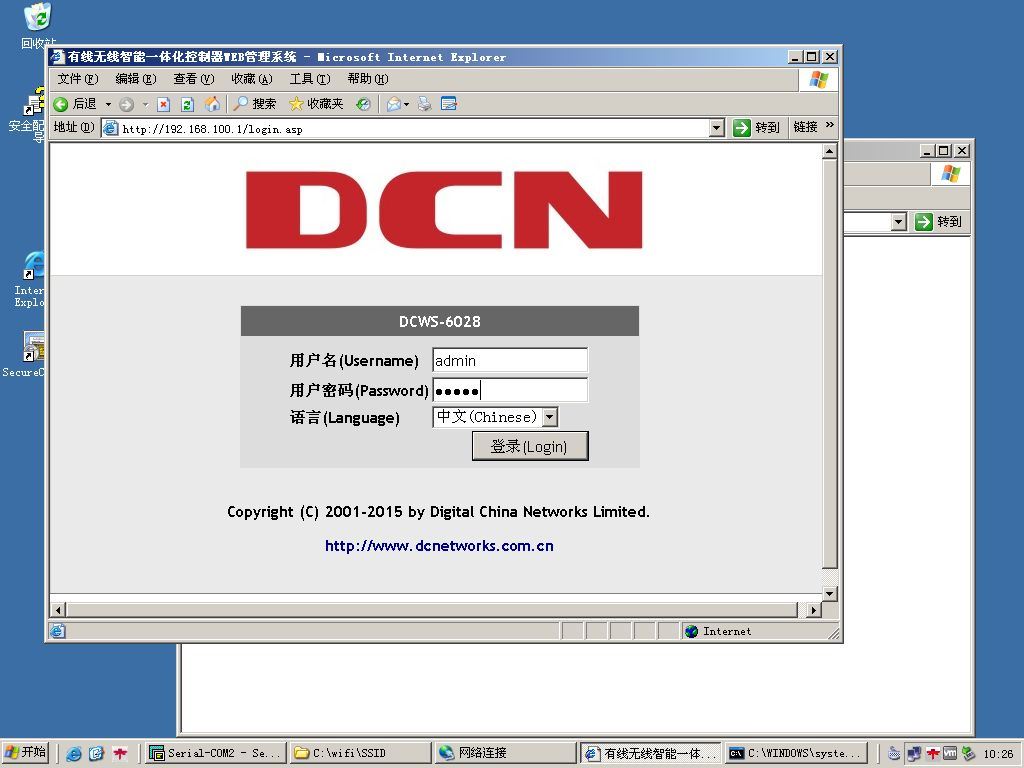The image size is (1024, 768).
Task: Click the IE icon in window title bar
Action: 57,57
